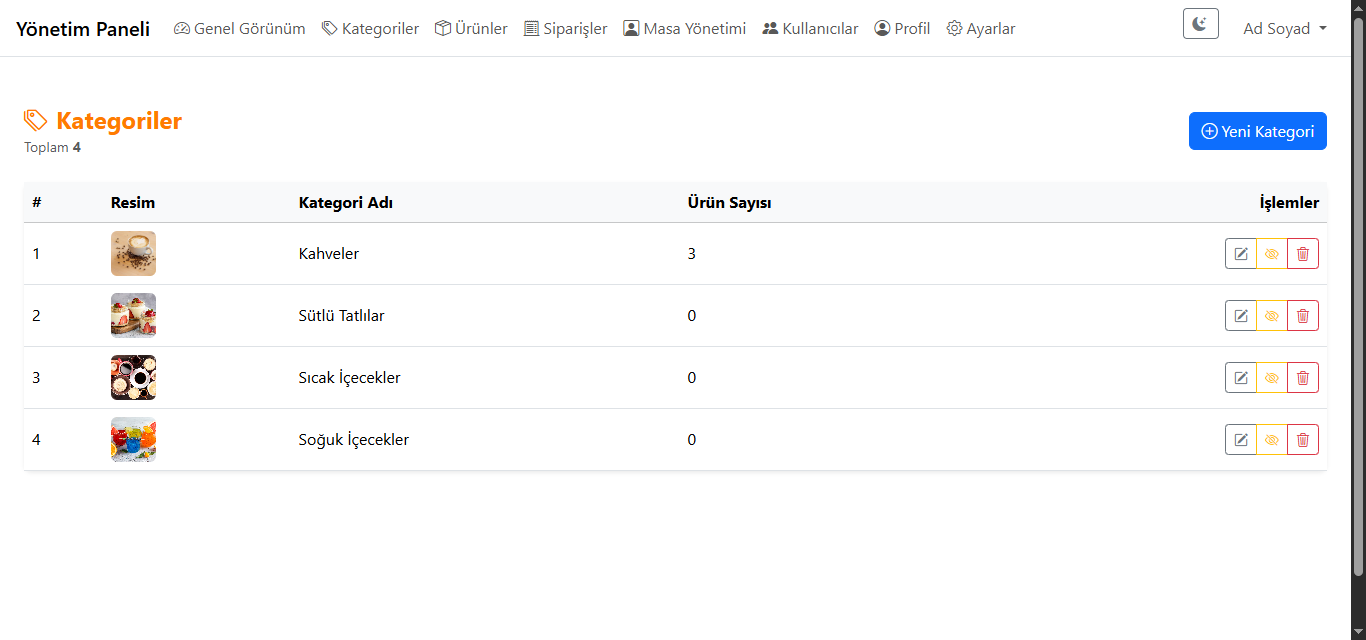Screen dimensions: 1366x640
Task: Click the edit icon for Kahveler
Action: (1241, 254)
